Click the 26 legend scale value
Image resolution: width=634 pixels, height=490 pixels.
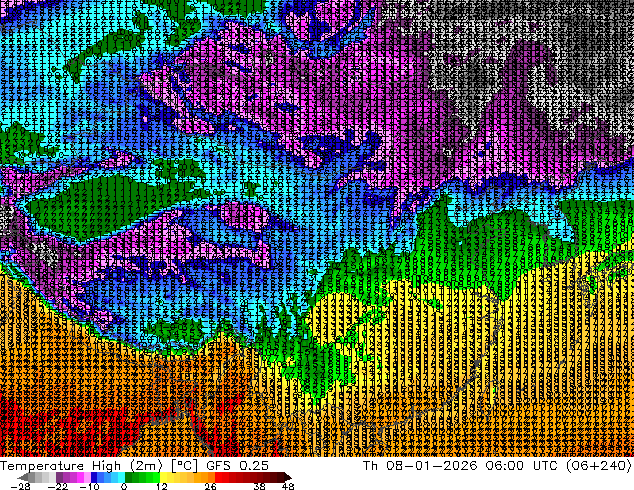[x=210, y=486]
